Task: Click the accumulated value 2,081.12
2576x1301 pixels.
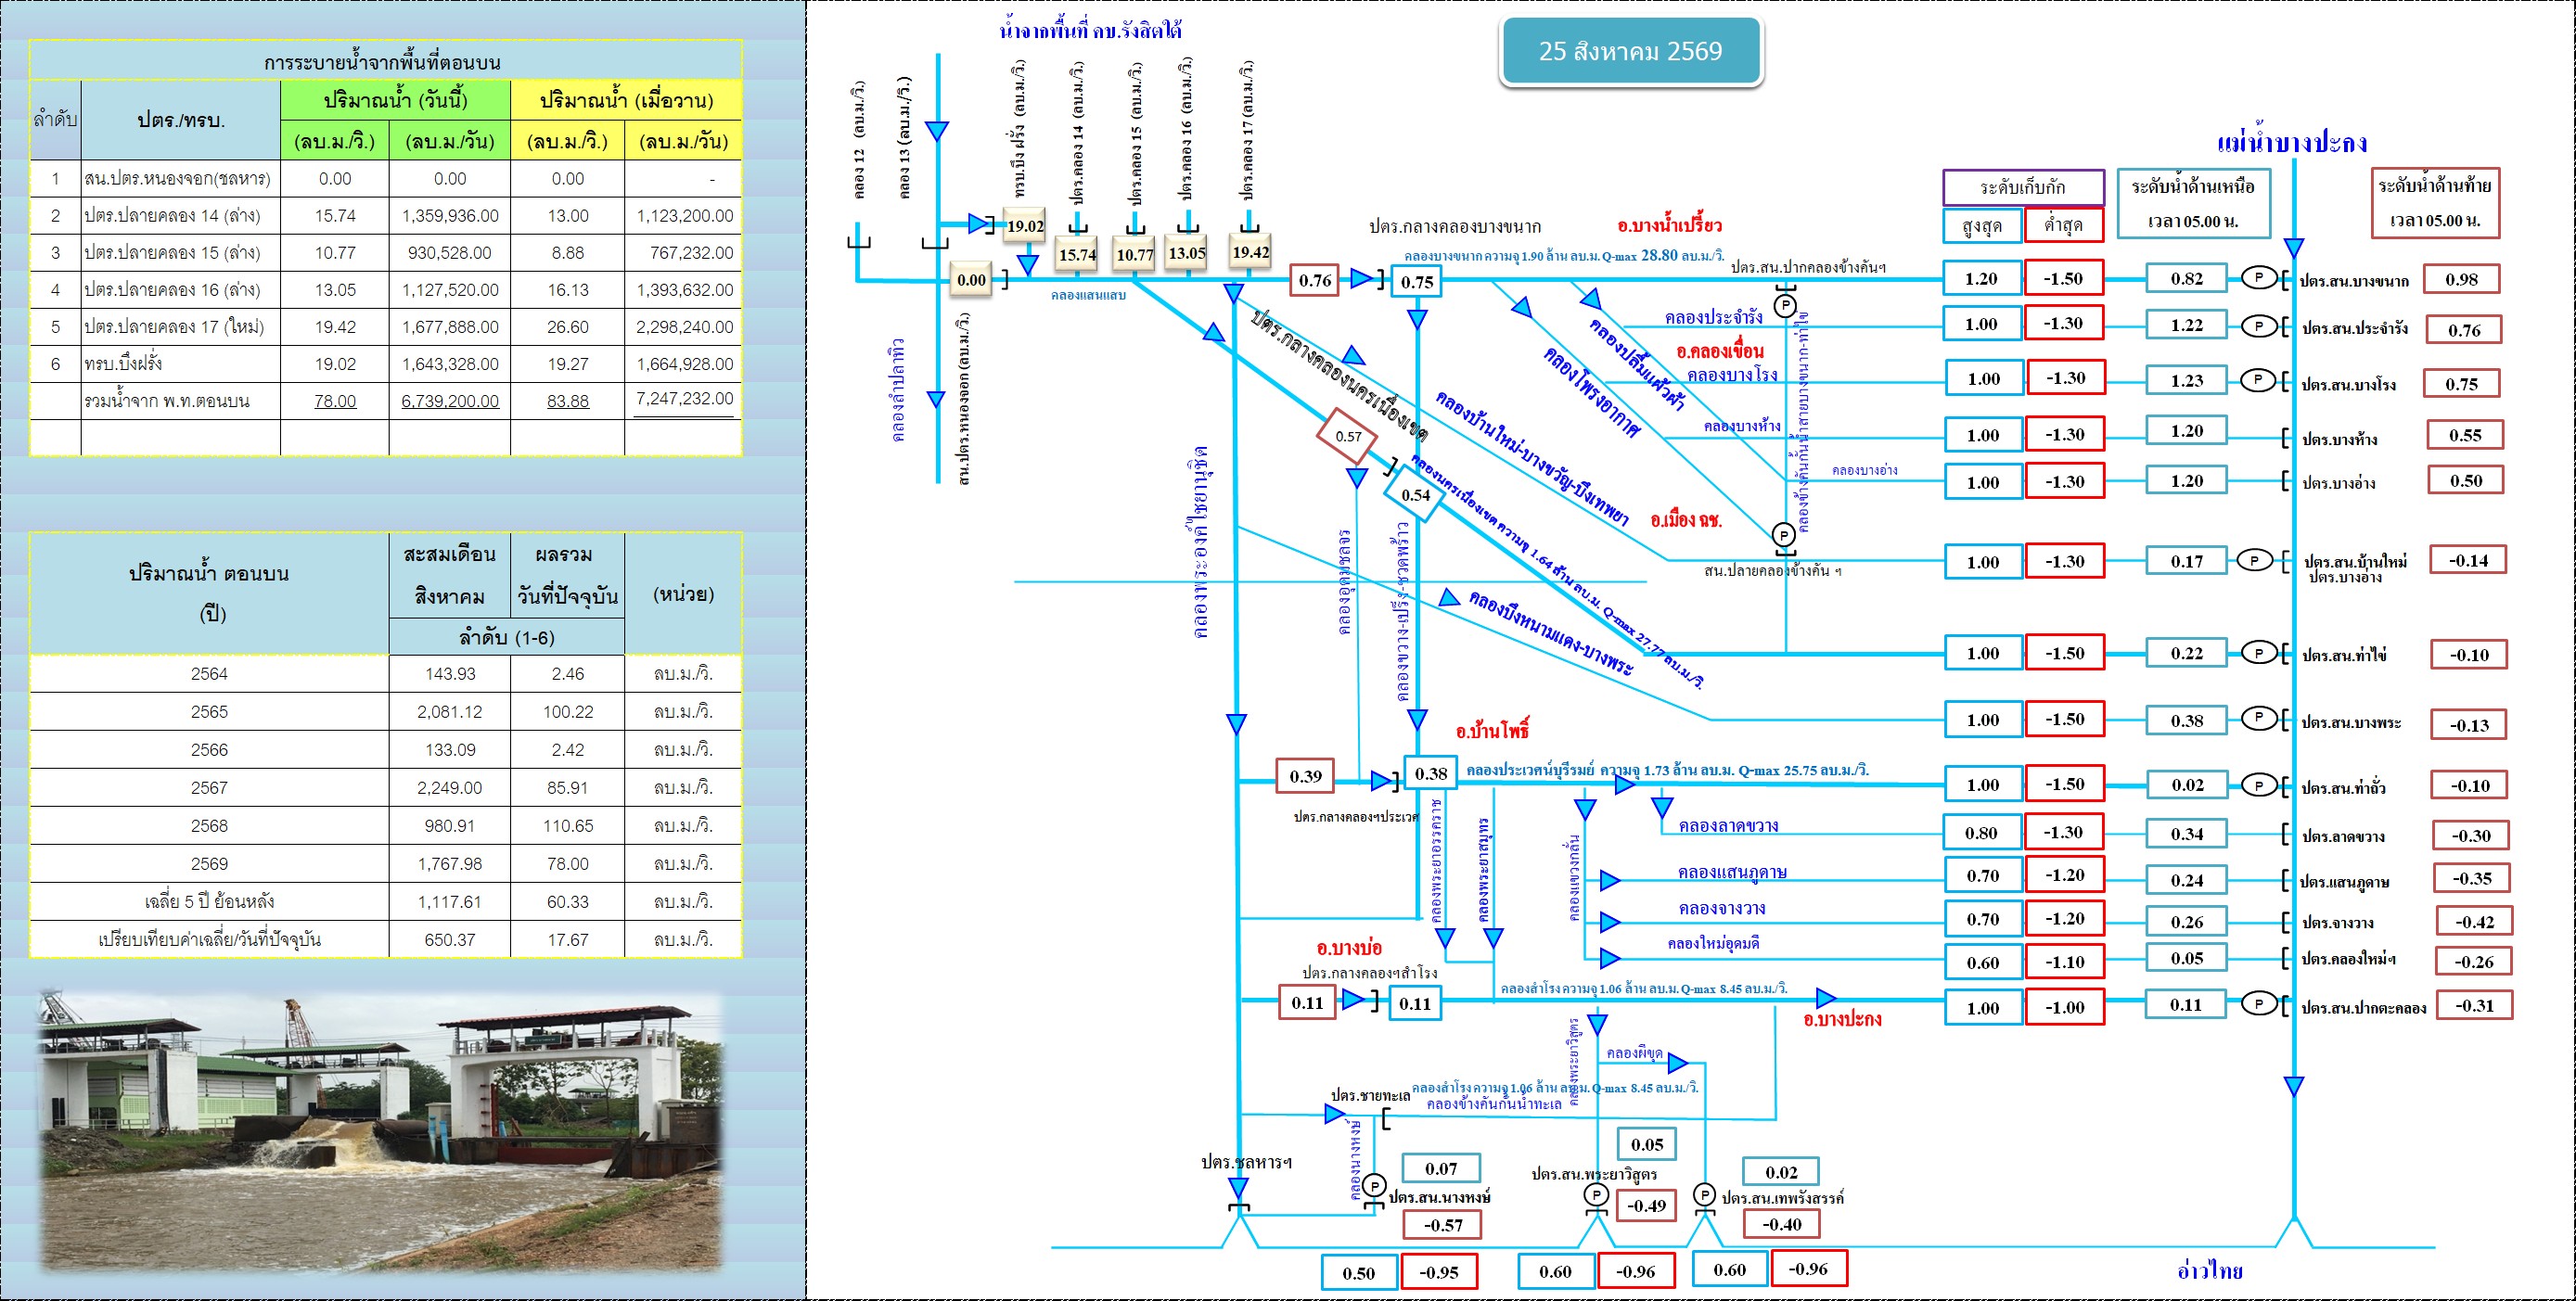Action: 450,712
